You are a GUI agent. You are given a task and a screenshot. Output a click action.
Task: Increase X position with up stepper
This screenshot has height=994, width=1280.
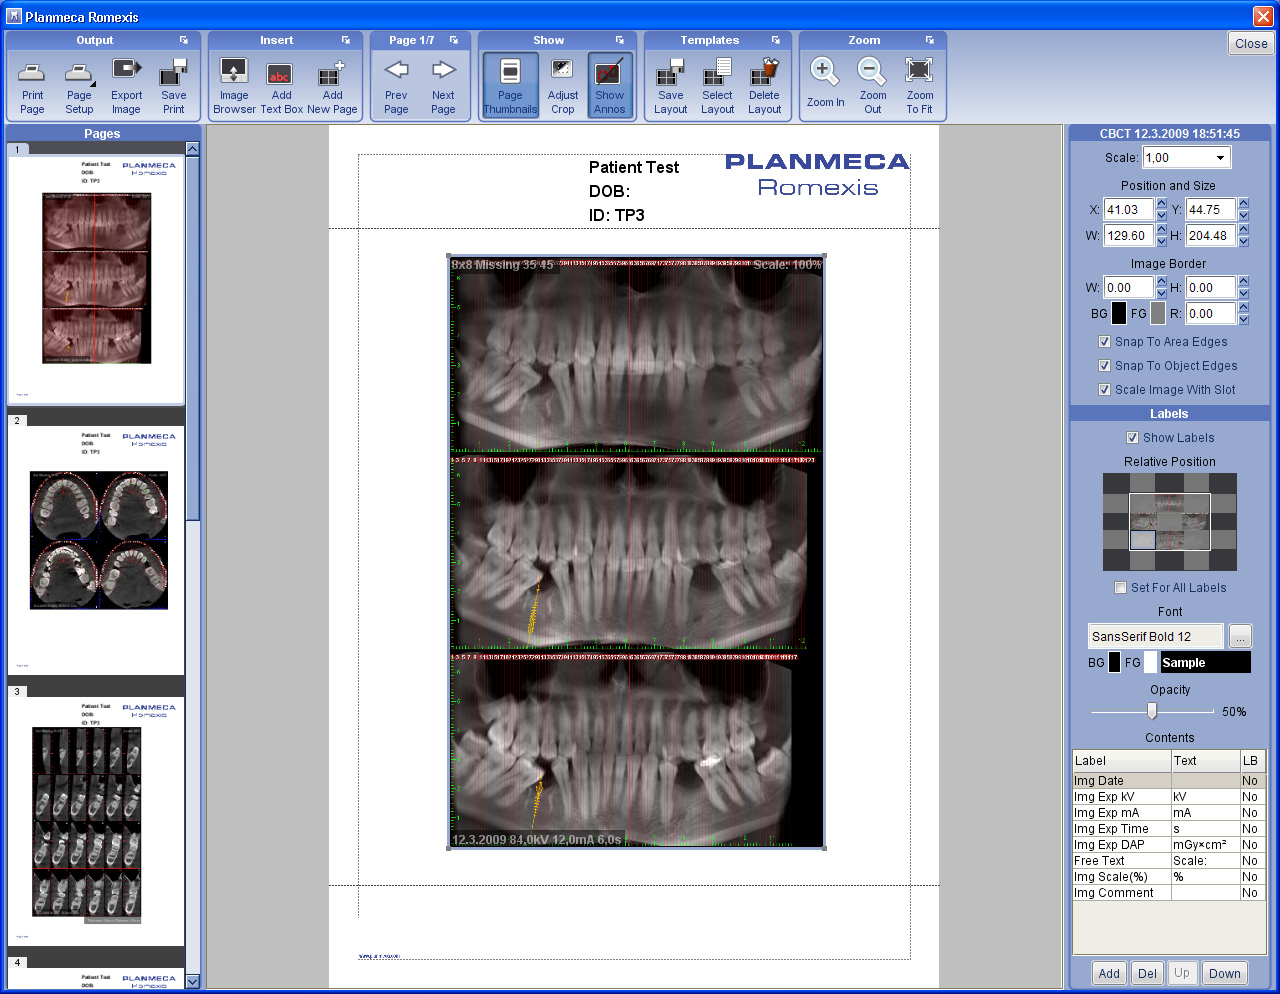click(x=1161, y=204)
